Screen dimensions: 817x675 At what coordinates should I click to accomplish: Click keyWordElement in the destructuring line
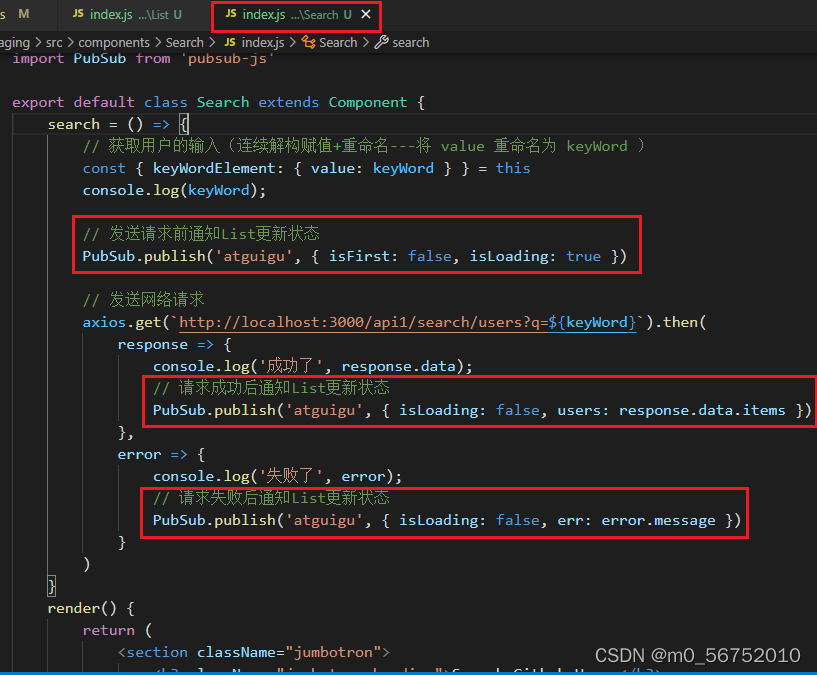point(214,168)
